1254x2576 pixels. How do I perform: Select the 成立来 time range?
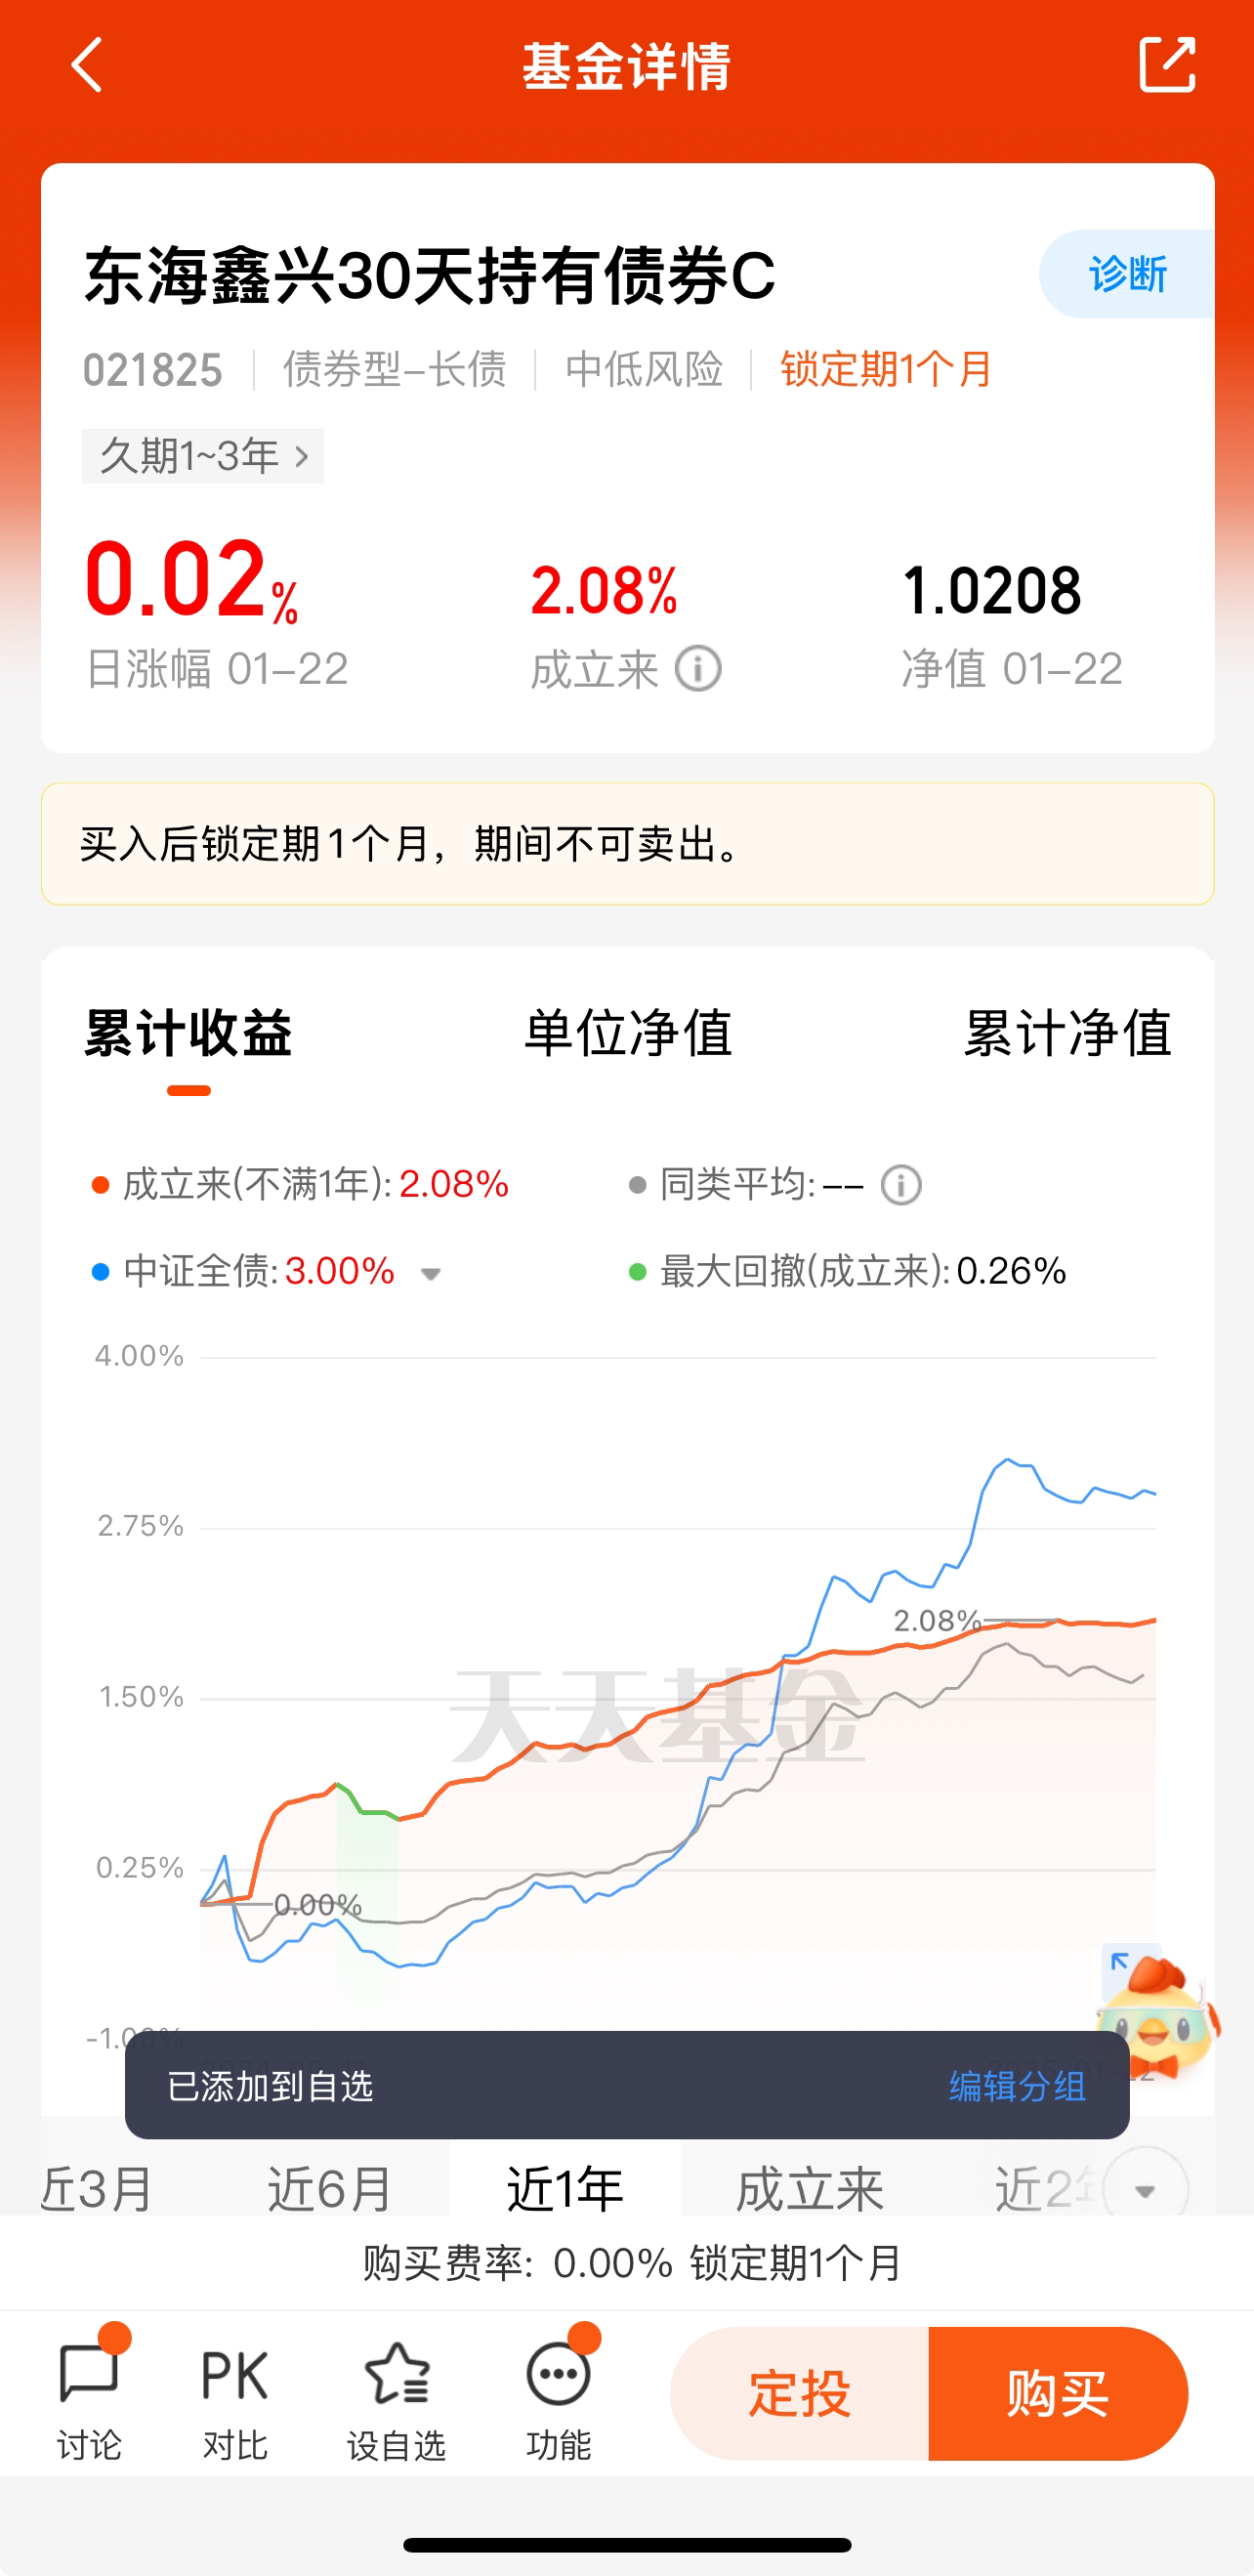[810, 2188]
